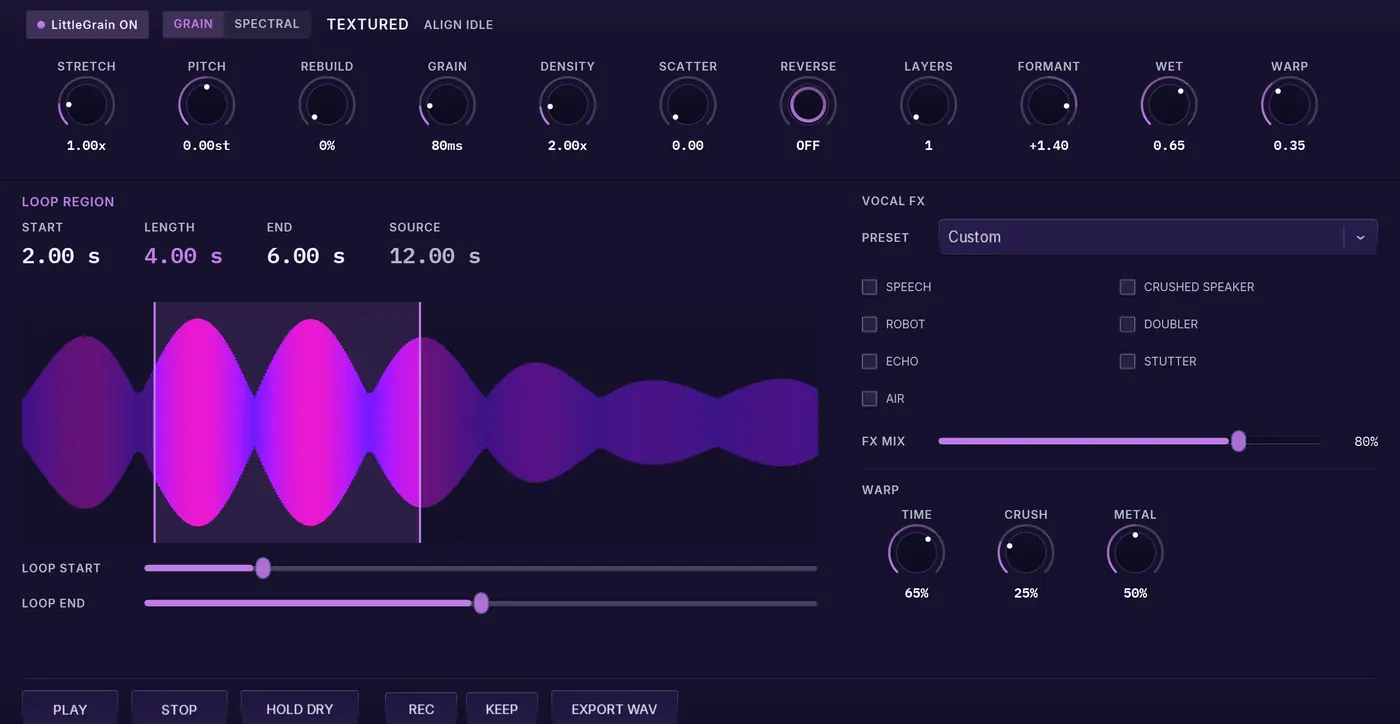Enable the Crushed Speaker checkbox
This screenshot has width=1400, height=724.
click(x=1127, y=287)
